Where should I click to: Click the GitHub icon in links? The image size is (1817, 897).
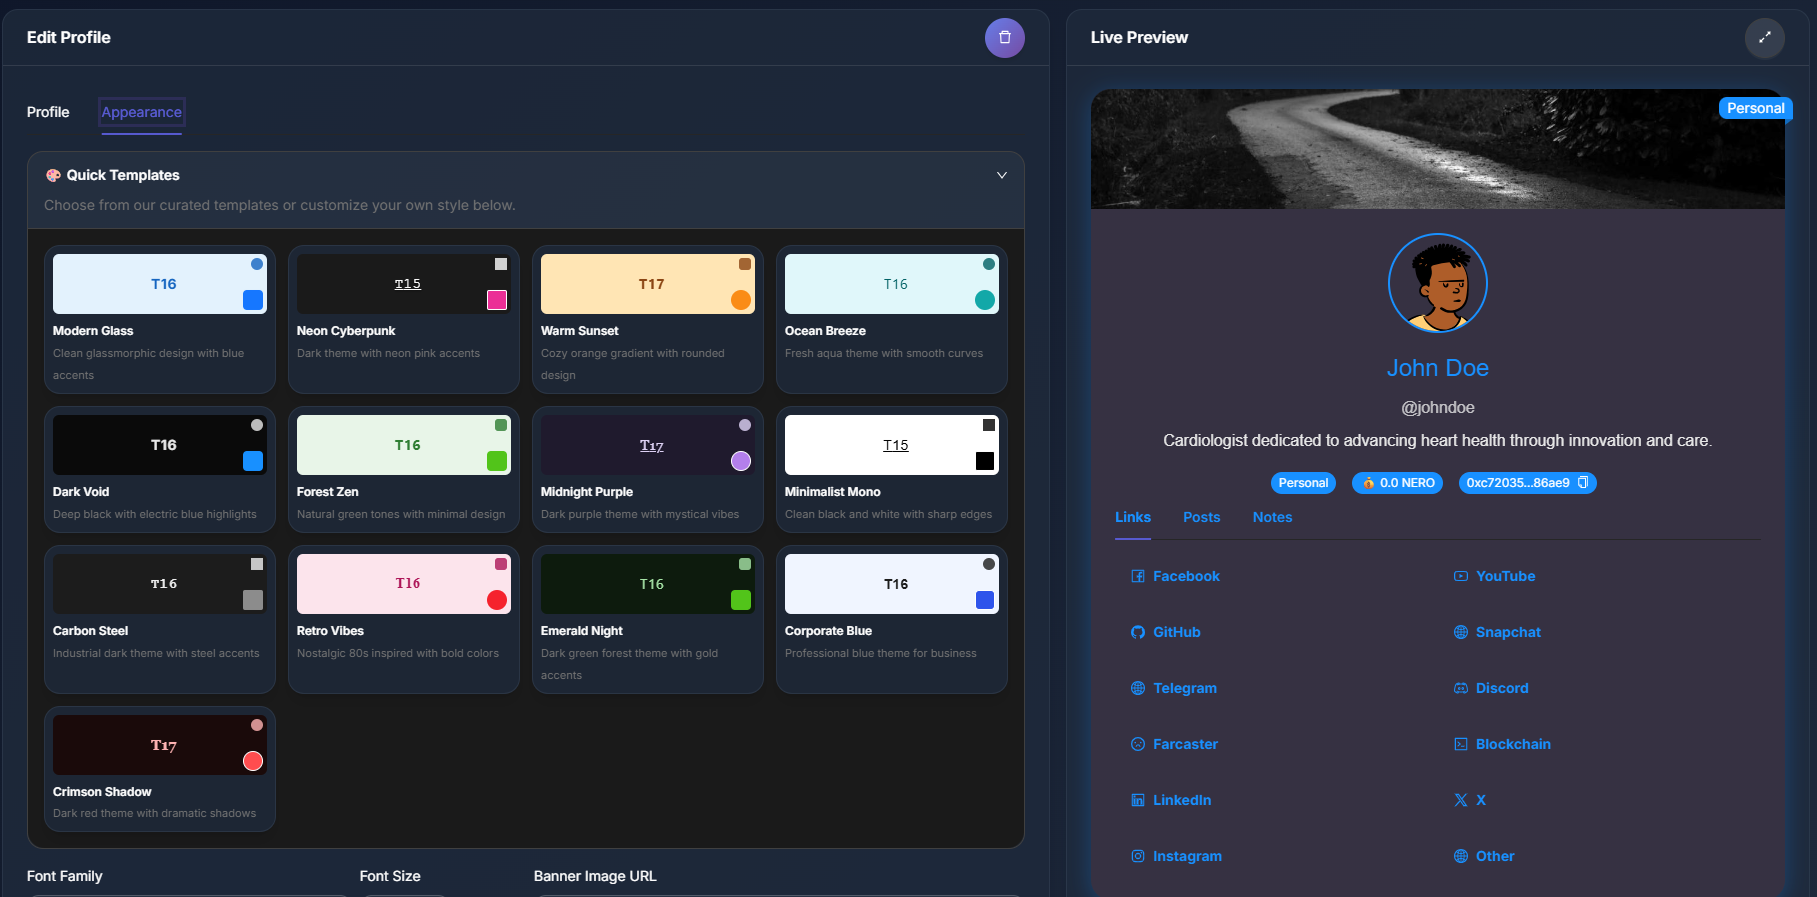1137,632
